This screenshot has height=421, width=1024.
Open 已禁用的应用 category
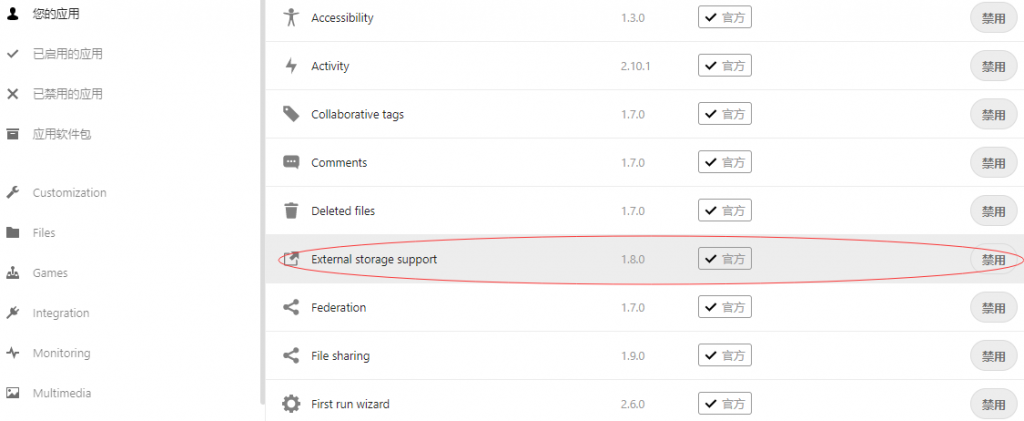pyautogui.click(x=67, y=94)
